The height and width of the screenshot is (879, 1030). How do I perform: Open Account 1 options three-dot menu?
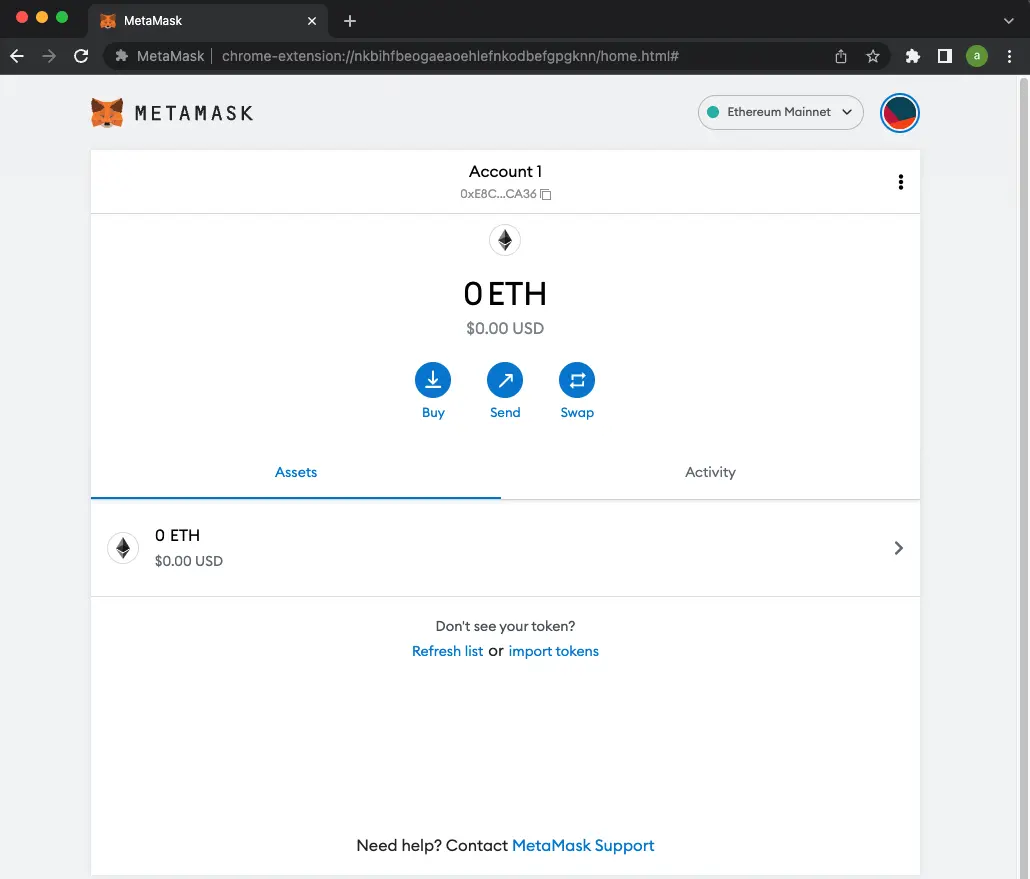coord(901,182)
